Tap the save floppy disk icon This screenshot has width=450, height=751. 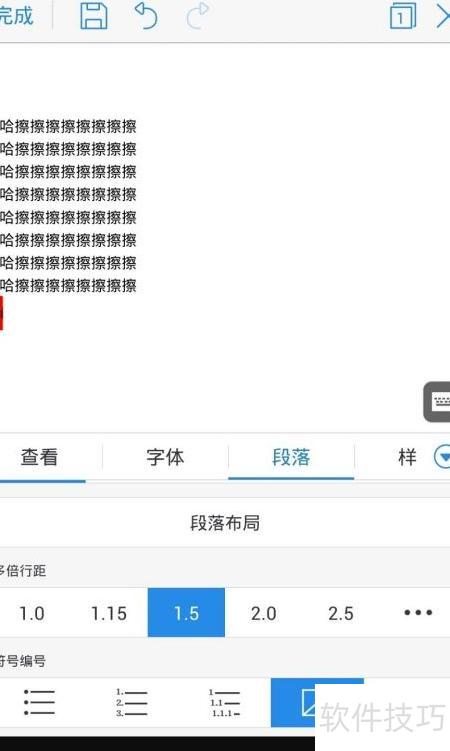coord(93,16)
